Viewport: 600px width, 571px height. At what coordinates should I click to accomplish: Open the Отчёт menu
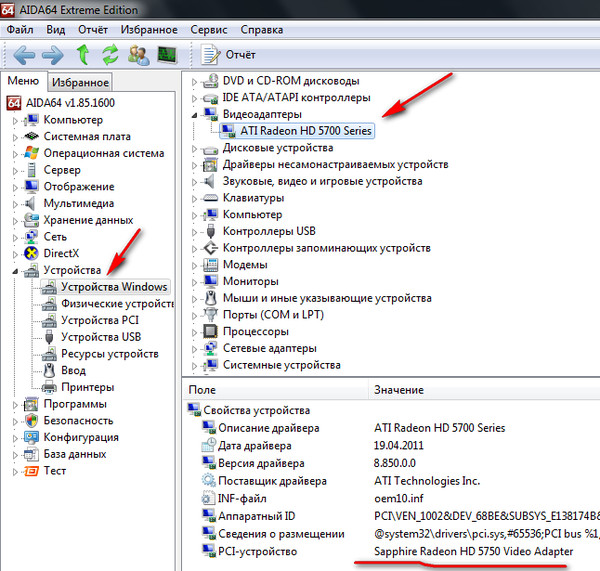[x=93, y=30]
